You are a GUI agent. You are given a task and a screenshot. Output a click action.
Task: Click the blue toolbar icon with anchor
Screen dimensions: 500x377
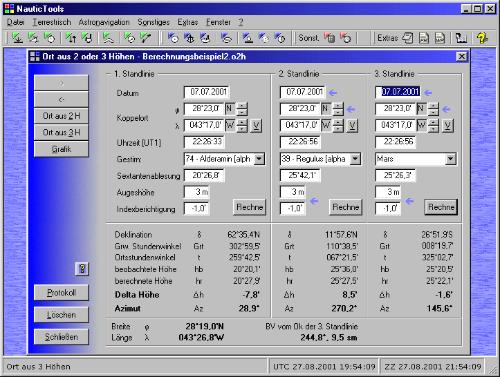(x=189, y=38)
